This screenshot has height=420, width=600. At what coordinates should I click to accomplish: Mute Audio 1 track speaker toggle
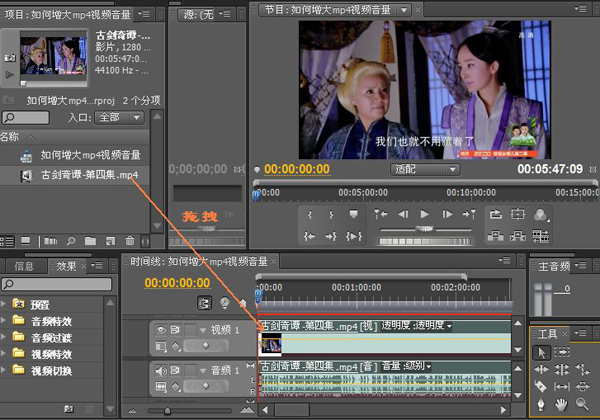pyautogui.click(x=161, y=370)
